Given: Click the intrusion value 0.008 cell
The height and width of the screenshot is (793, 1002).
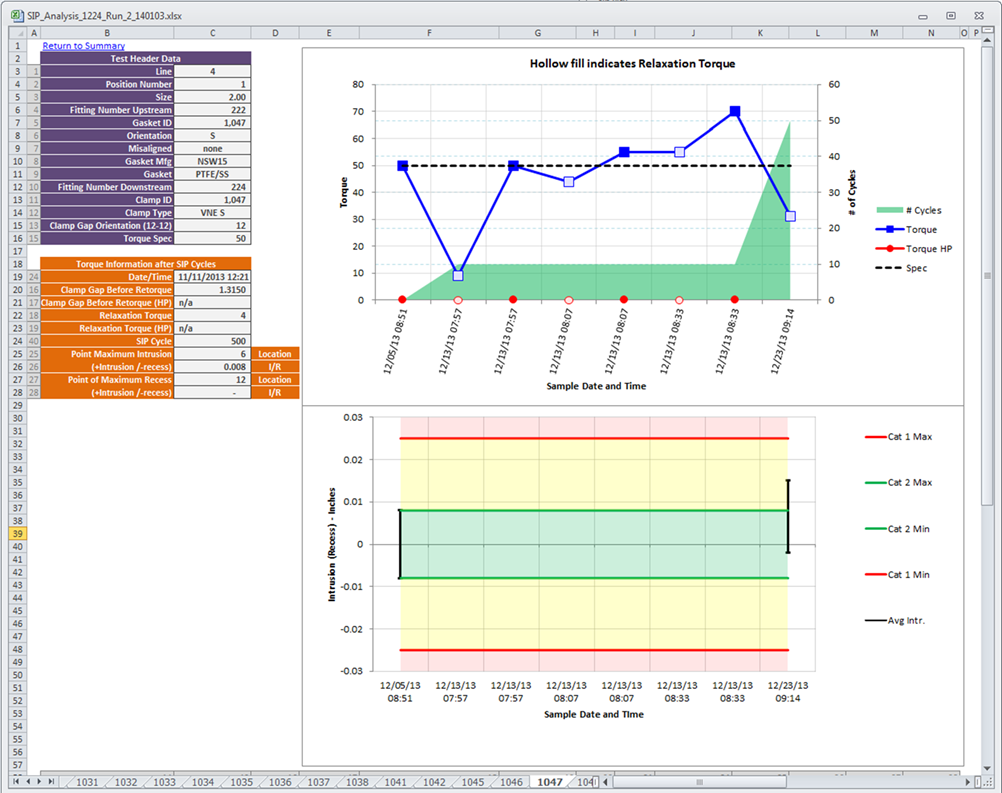Looking at the screenshot, I should tap(212, 367).
